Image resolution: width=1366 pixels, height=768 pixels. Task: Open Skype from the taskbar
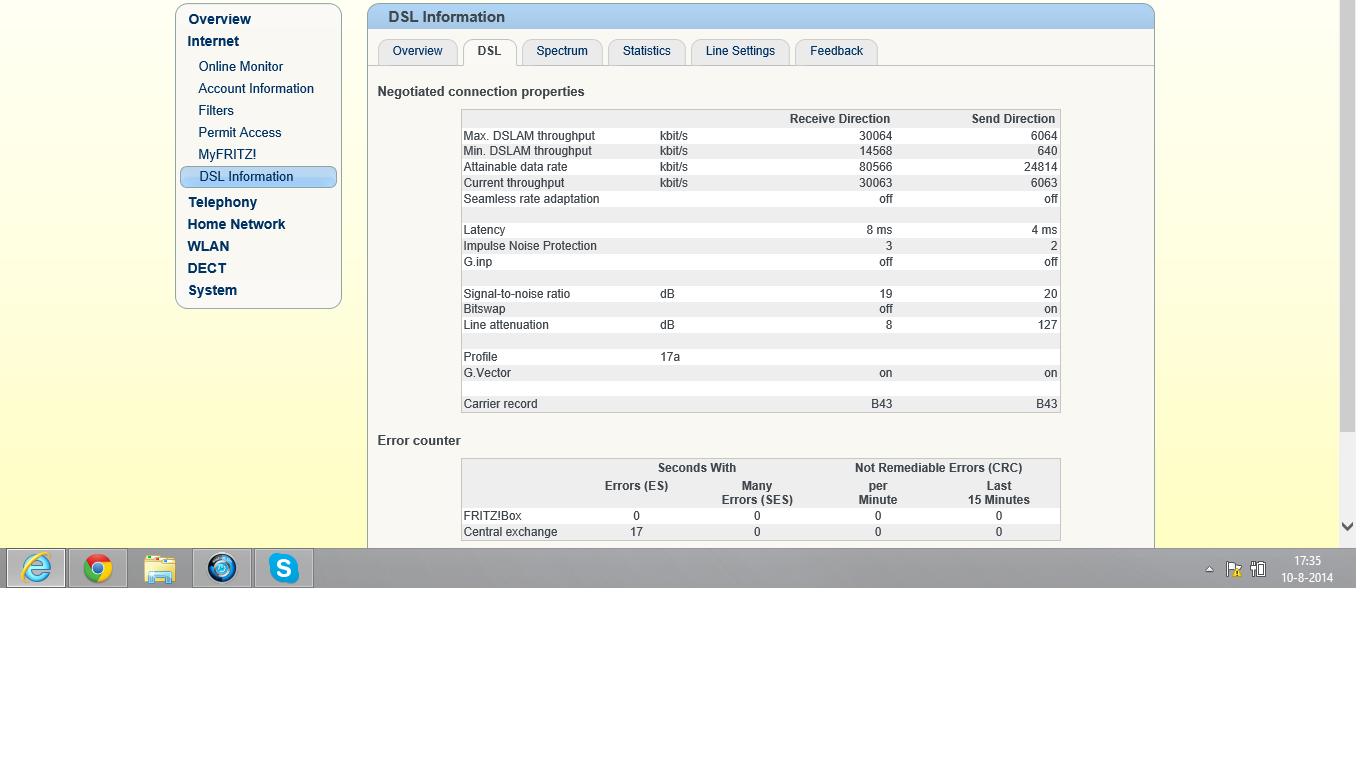click(x=284, y=568)
